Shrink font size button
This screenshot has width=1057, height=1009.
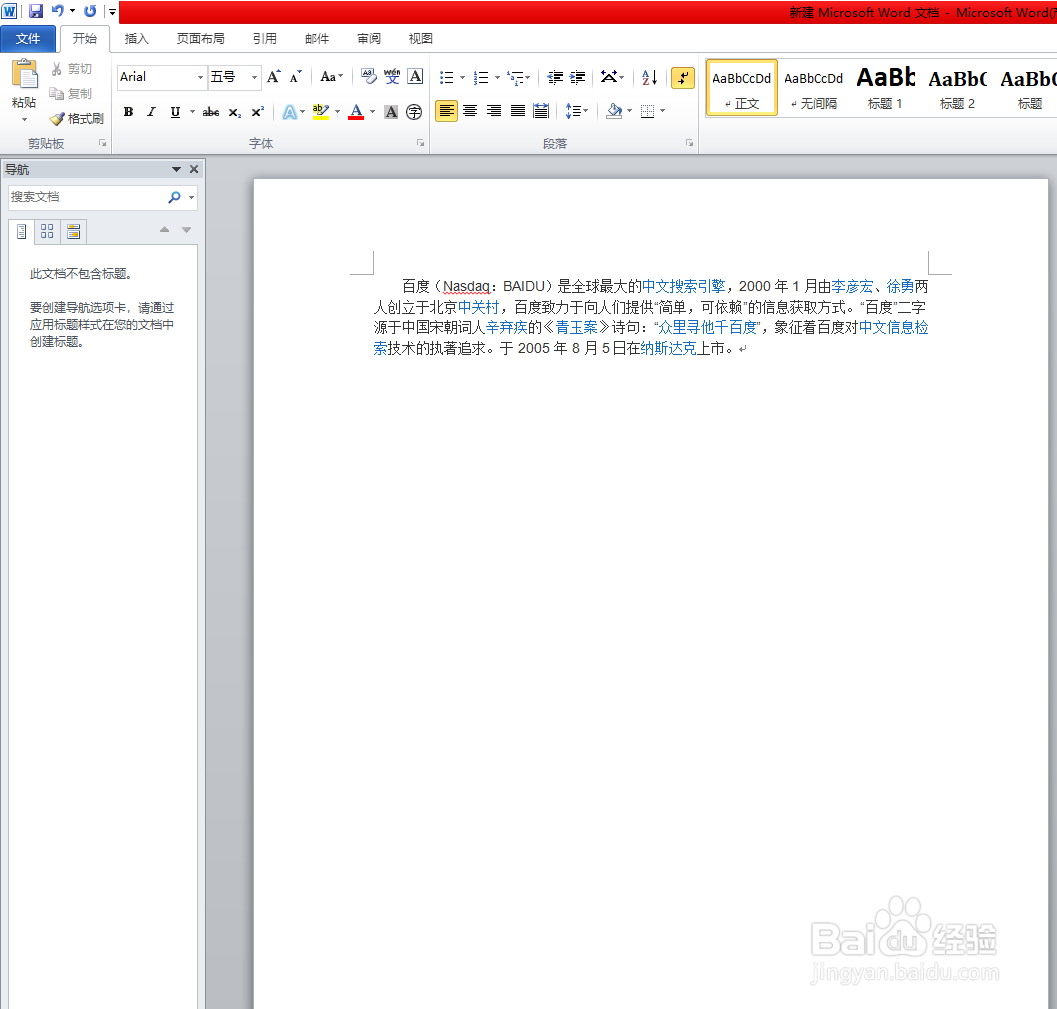click(x=296, y=77)
